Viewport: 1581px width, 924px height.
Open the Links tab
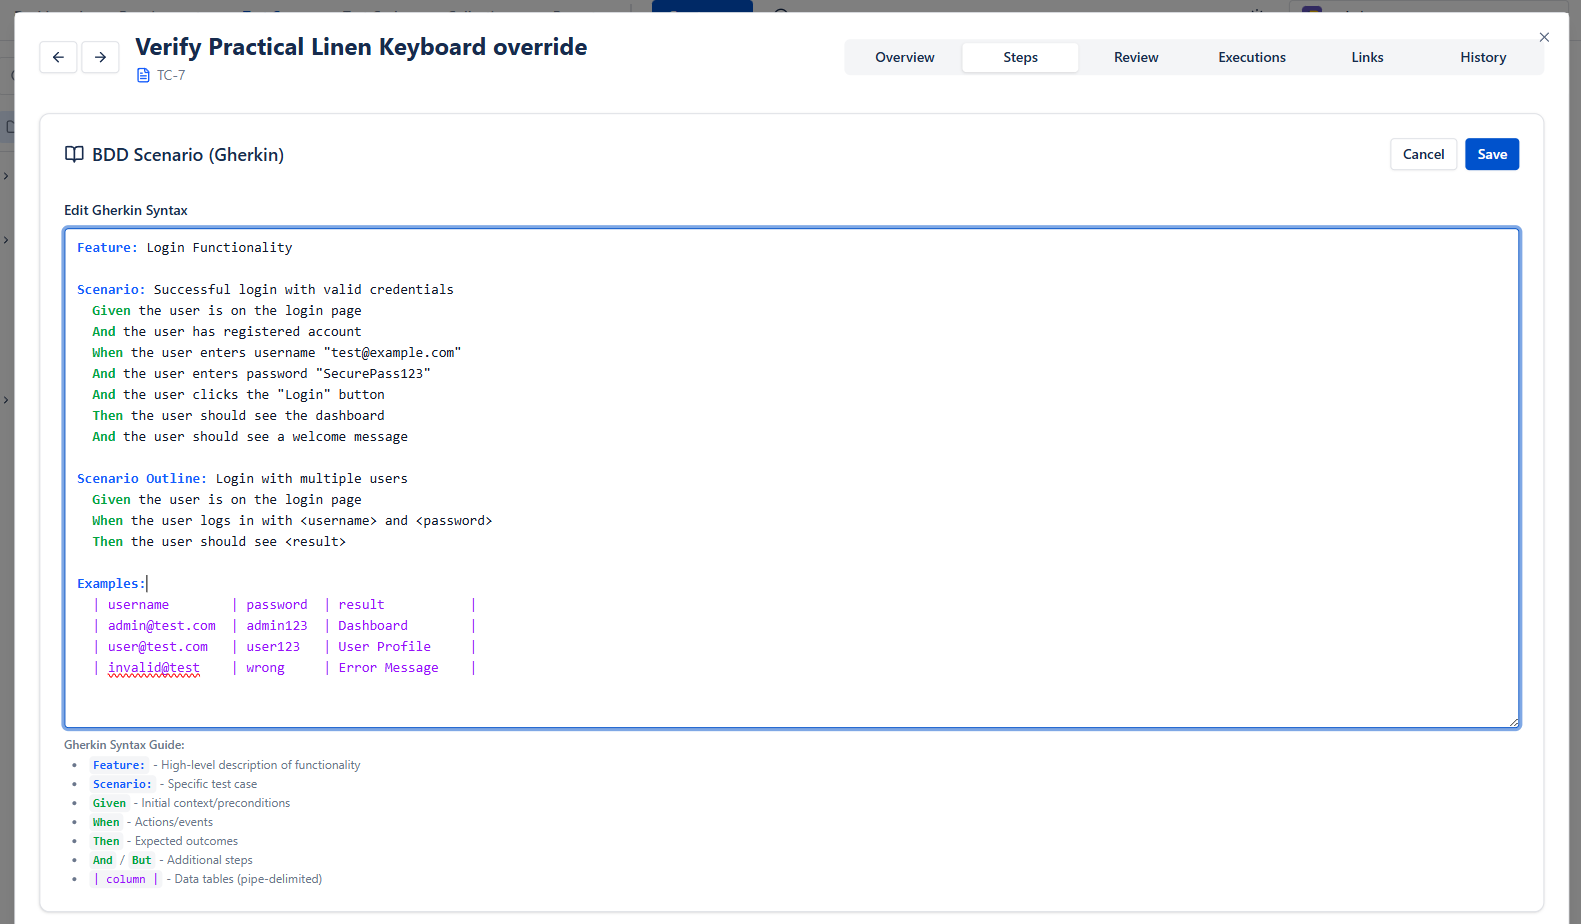click(x=1367, y=58)
